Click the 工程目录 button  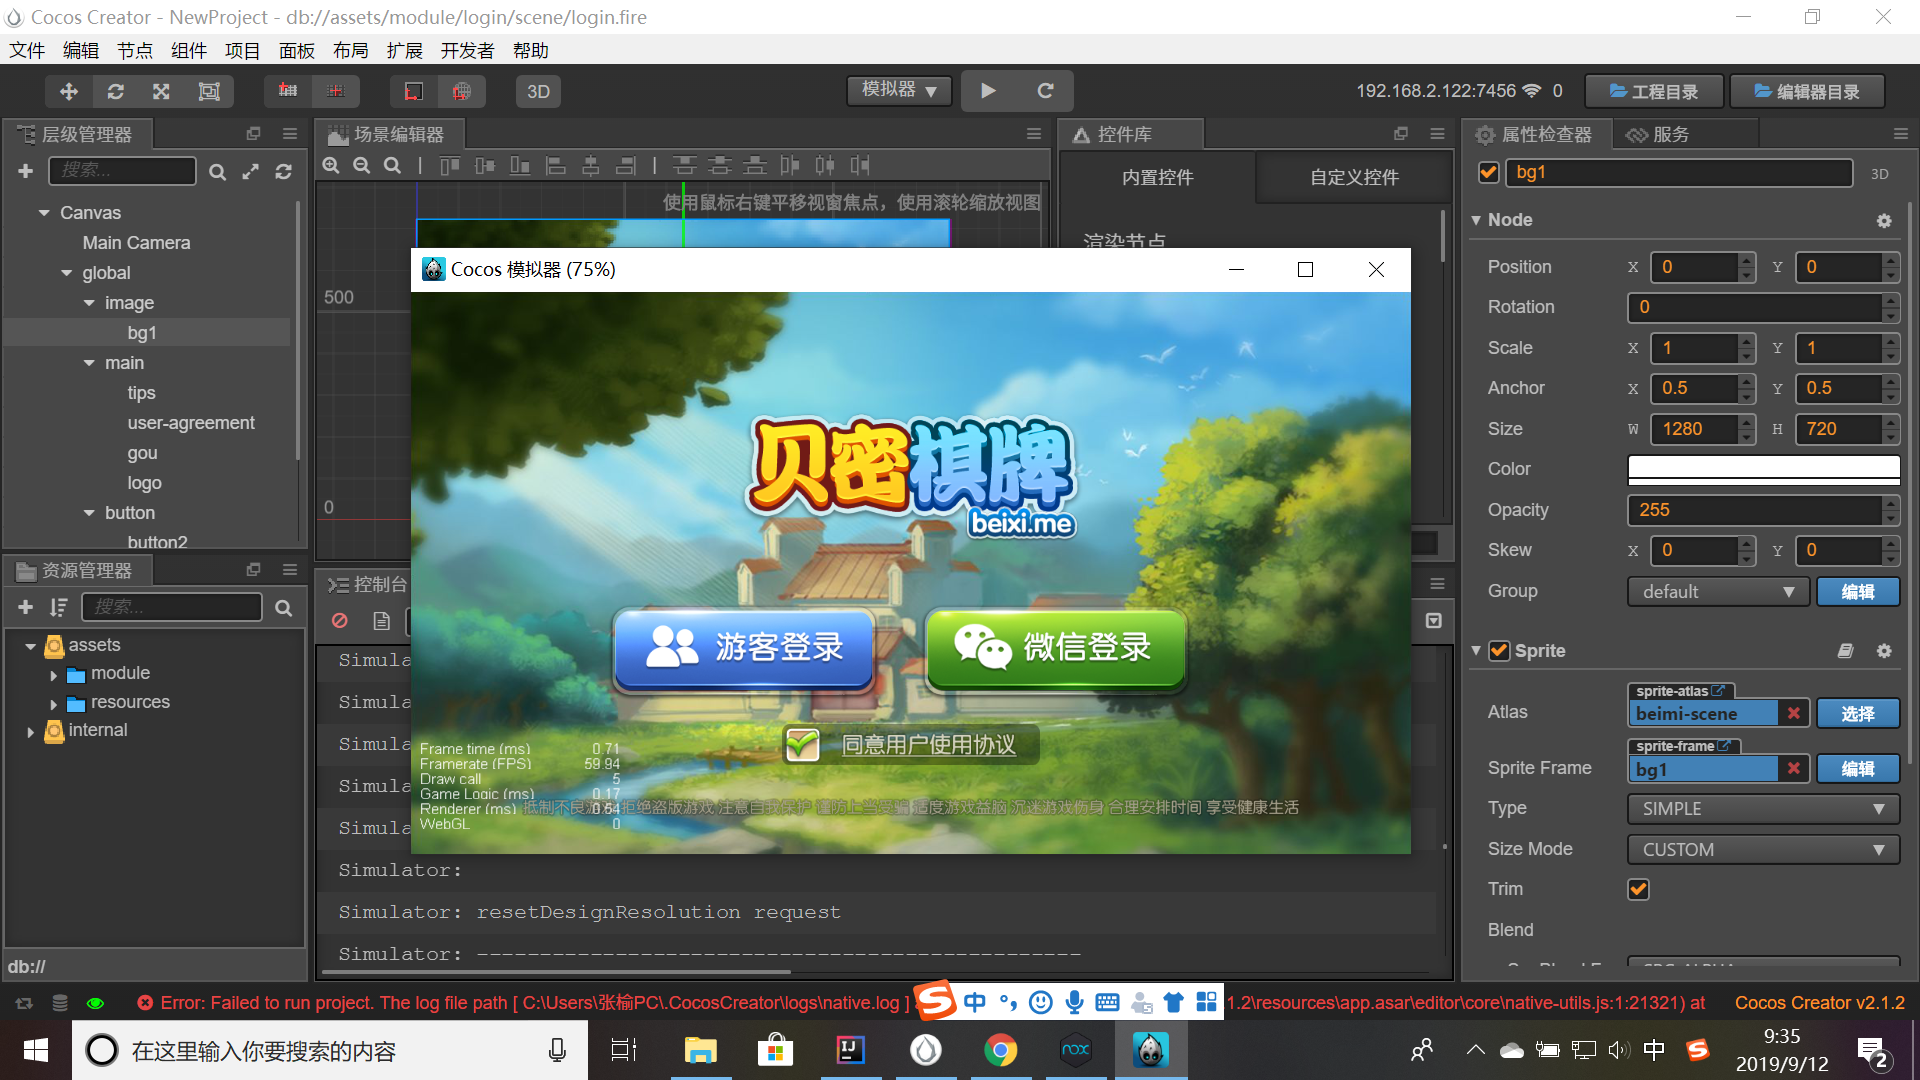coord(1654,91)
